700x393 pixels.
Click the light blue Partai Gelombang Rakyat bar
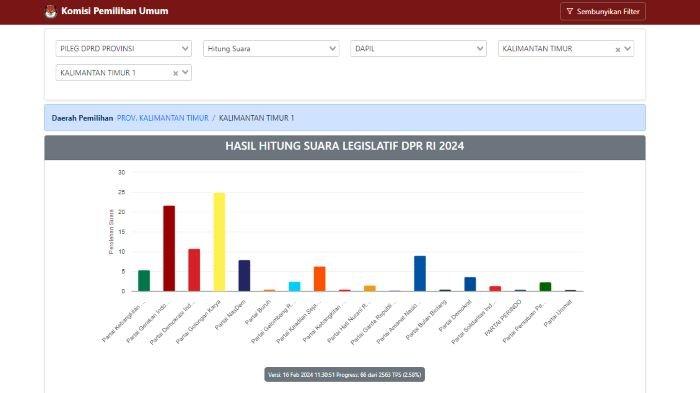(x=295, y=287)
